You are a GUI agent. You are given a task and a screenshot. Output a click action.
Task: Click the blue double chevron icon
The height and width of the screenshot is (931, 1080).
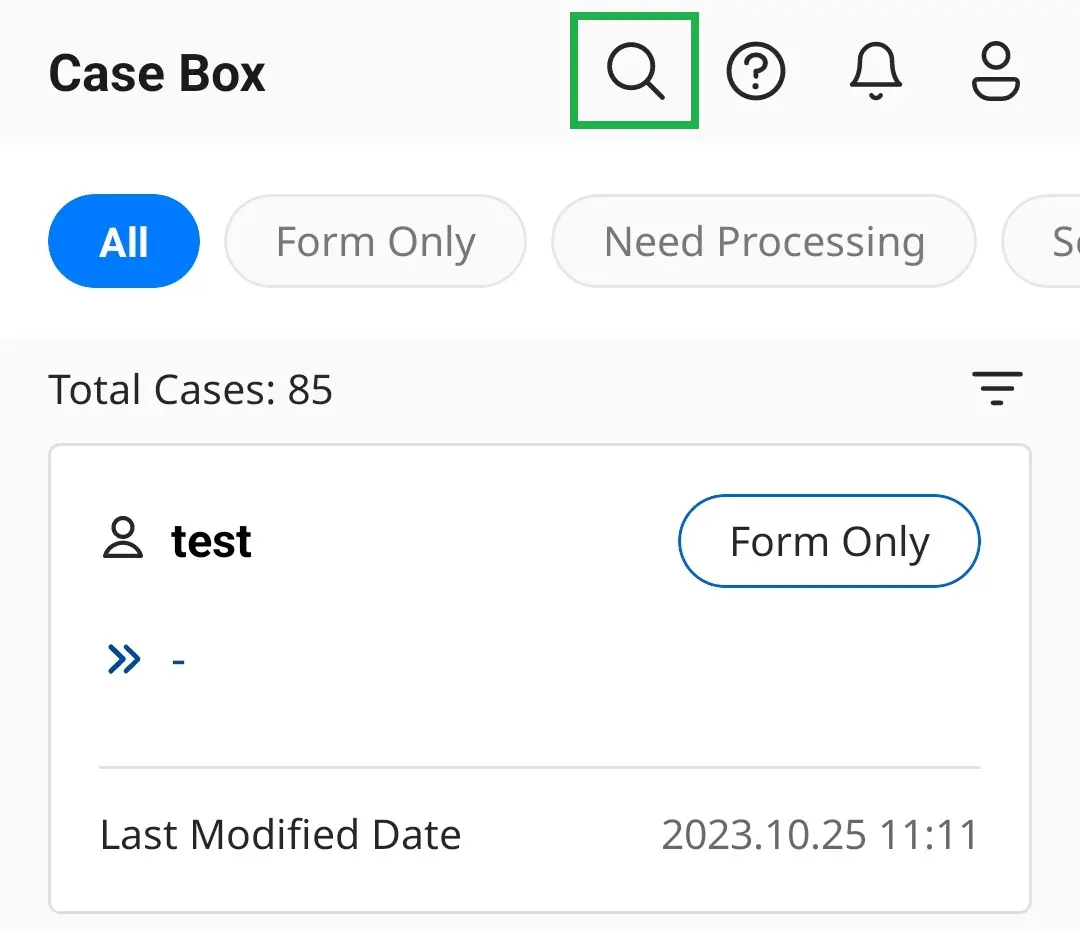[x=124, y=659]
